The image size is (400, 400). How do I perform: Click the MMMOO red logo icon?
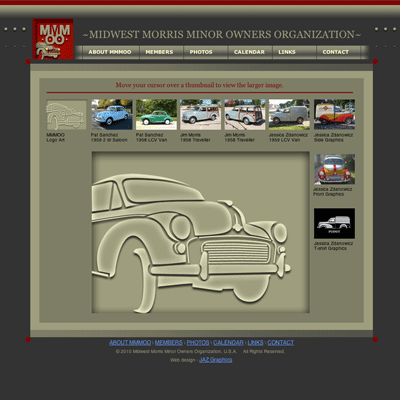tap(53, 39)
